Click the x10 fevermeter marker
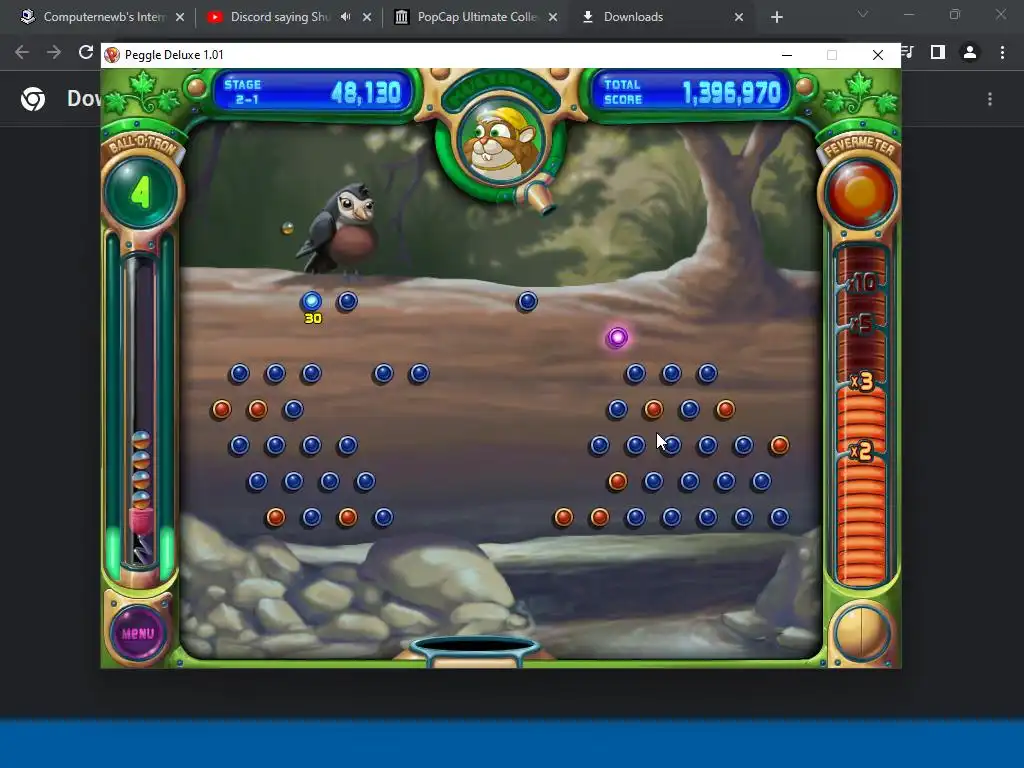The image size is (1024, 768). [x=862, y=283]
